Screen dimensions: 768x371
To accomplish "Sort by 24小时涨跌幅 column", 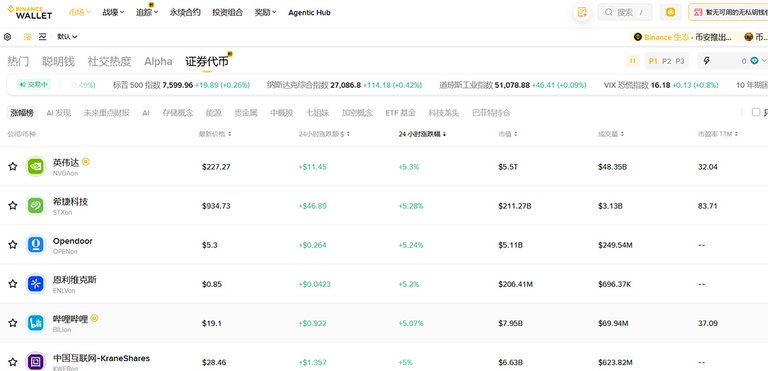I will click(x=422, y=134).
